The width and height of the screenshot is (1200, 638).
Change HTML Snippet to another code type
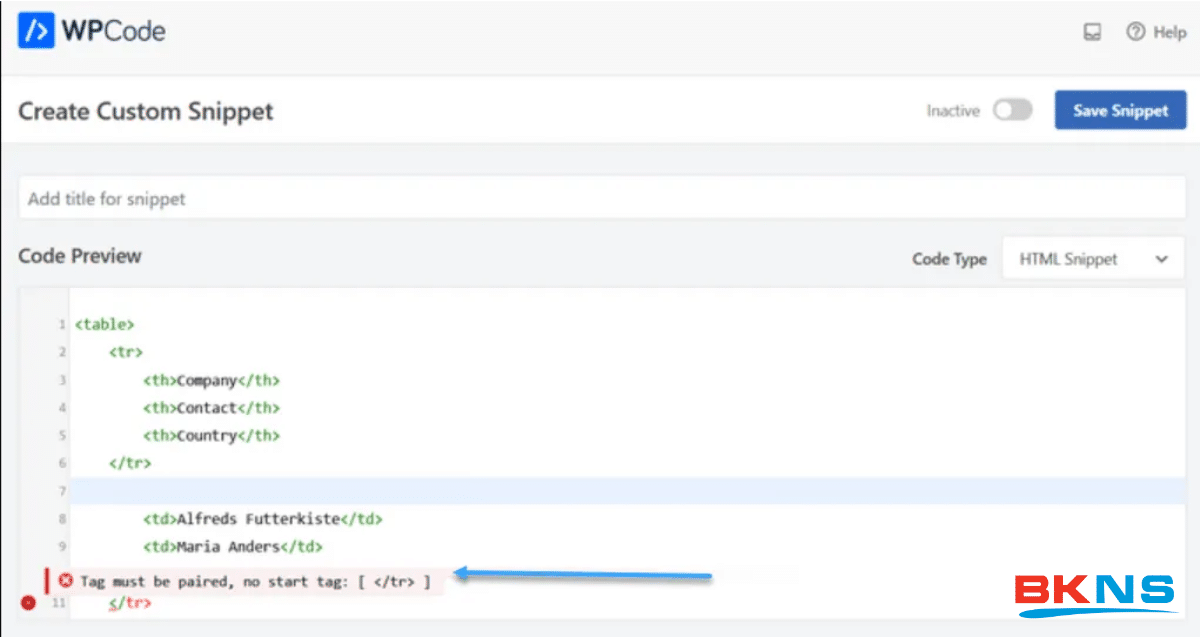(x=1092, y=258)
